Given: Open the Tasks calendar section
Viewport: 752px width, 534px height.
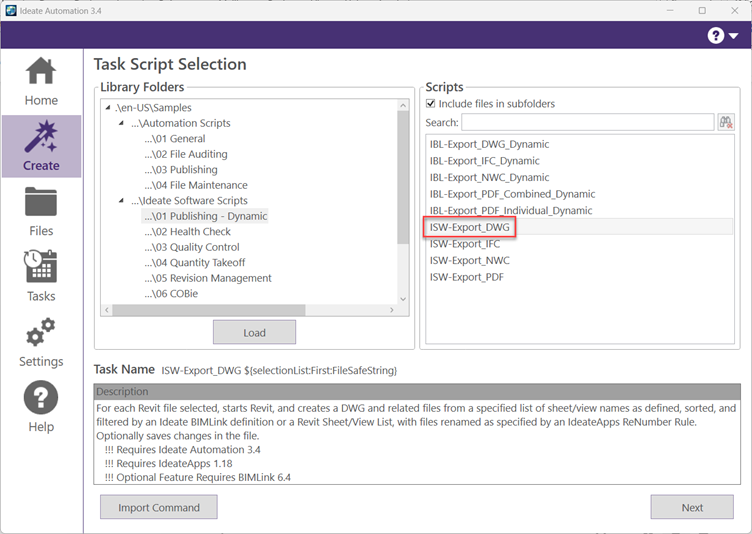Looking at the screenshot, I should click(41, 276).
